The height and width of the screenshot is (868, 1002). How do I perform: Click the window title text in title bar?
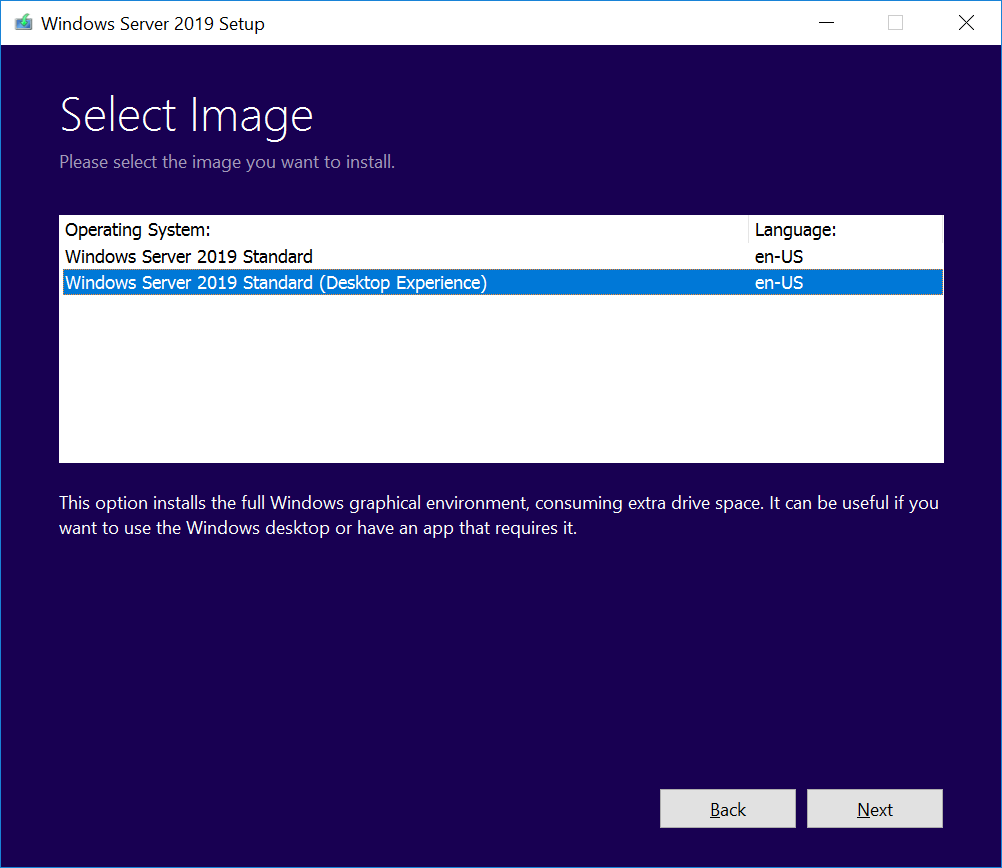pyautogui.click(x=152, y=23)
